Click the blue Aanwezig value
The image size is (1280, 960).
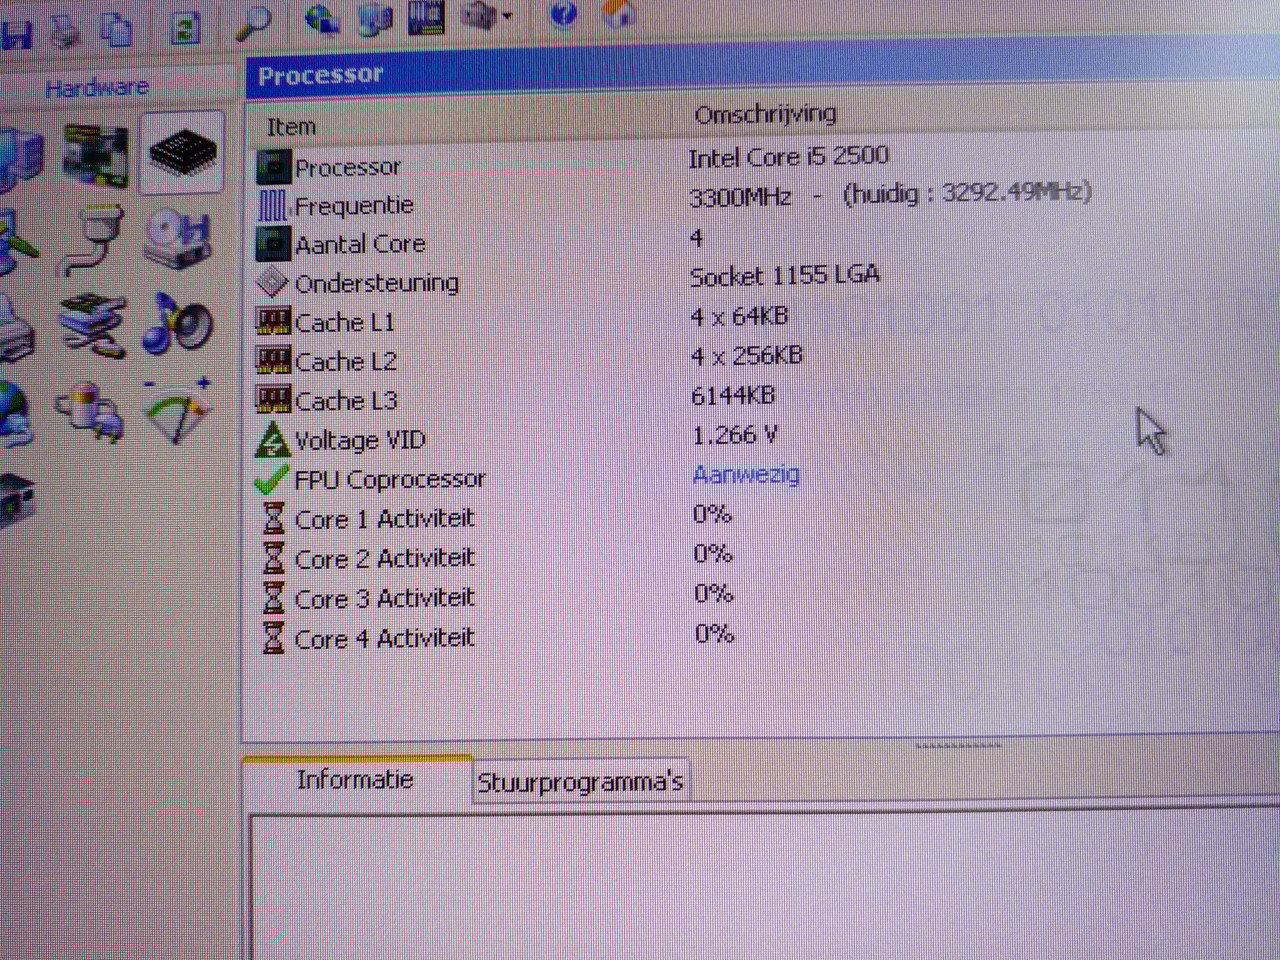(x=746, y=474)
